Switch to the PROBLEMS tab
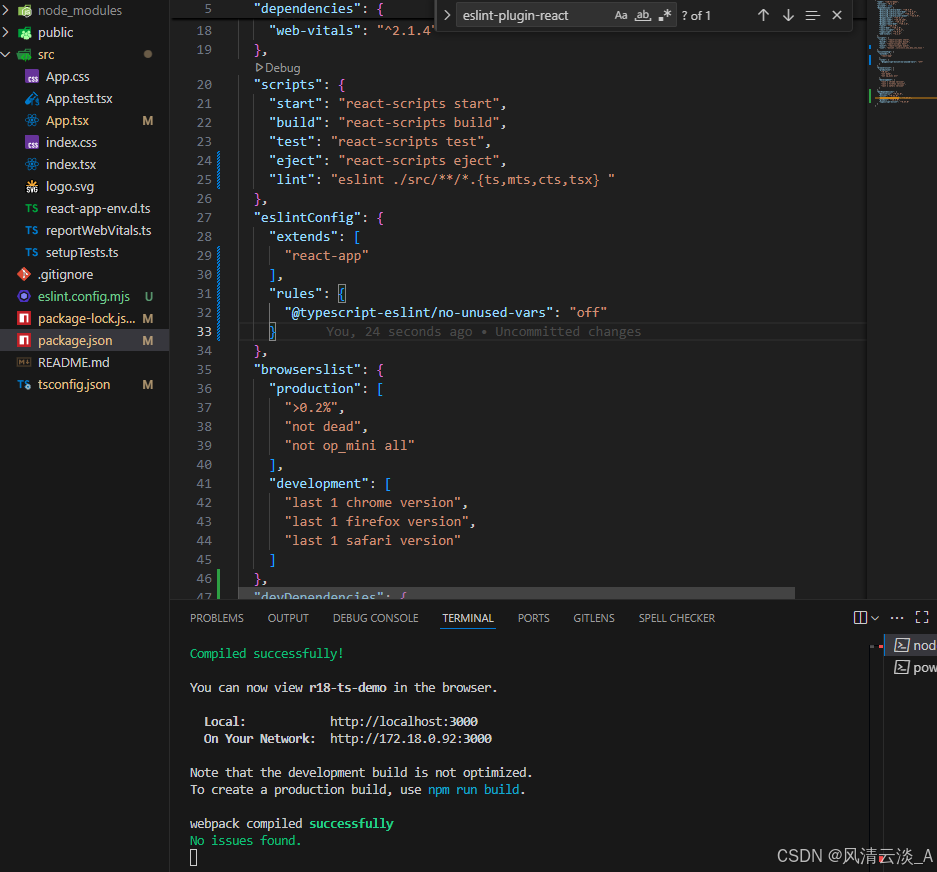The height and width of the screenshot is (872, 937). [217, 618]
